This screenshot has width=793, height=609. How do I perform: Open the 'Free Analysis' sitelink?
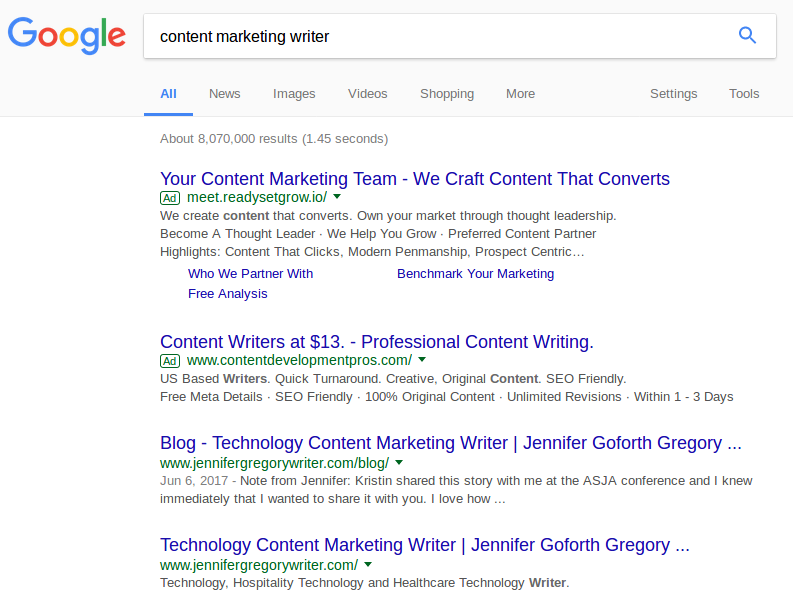(228, 294)
